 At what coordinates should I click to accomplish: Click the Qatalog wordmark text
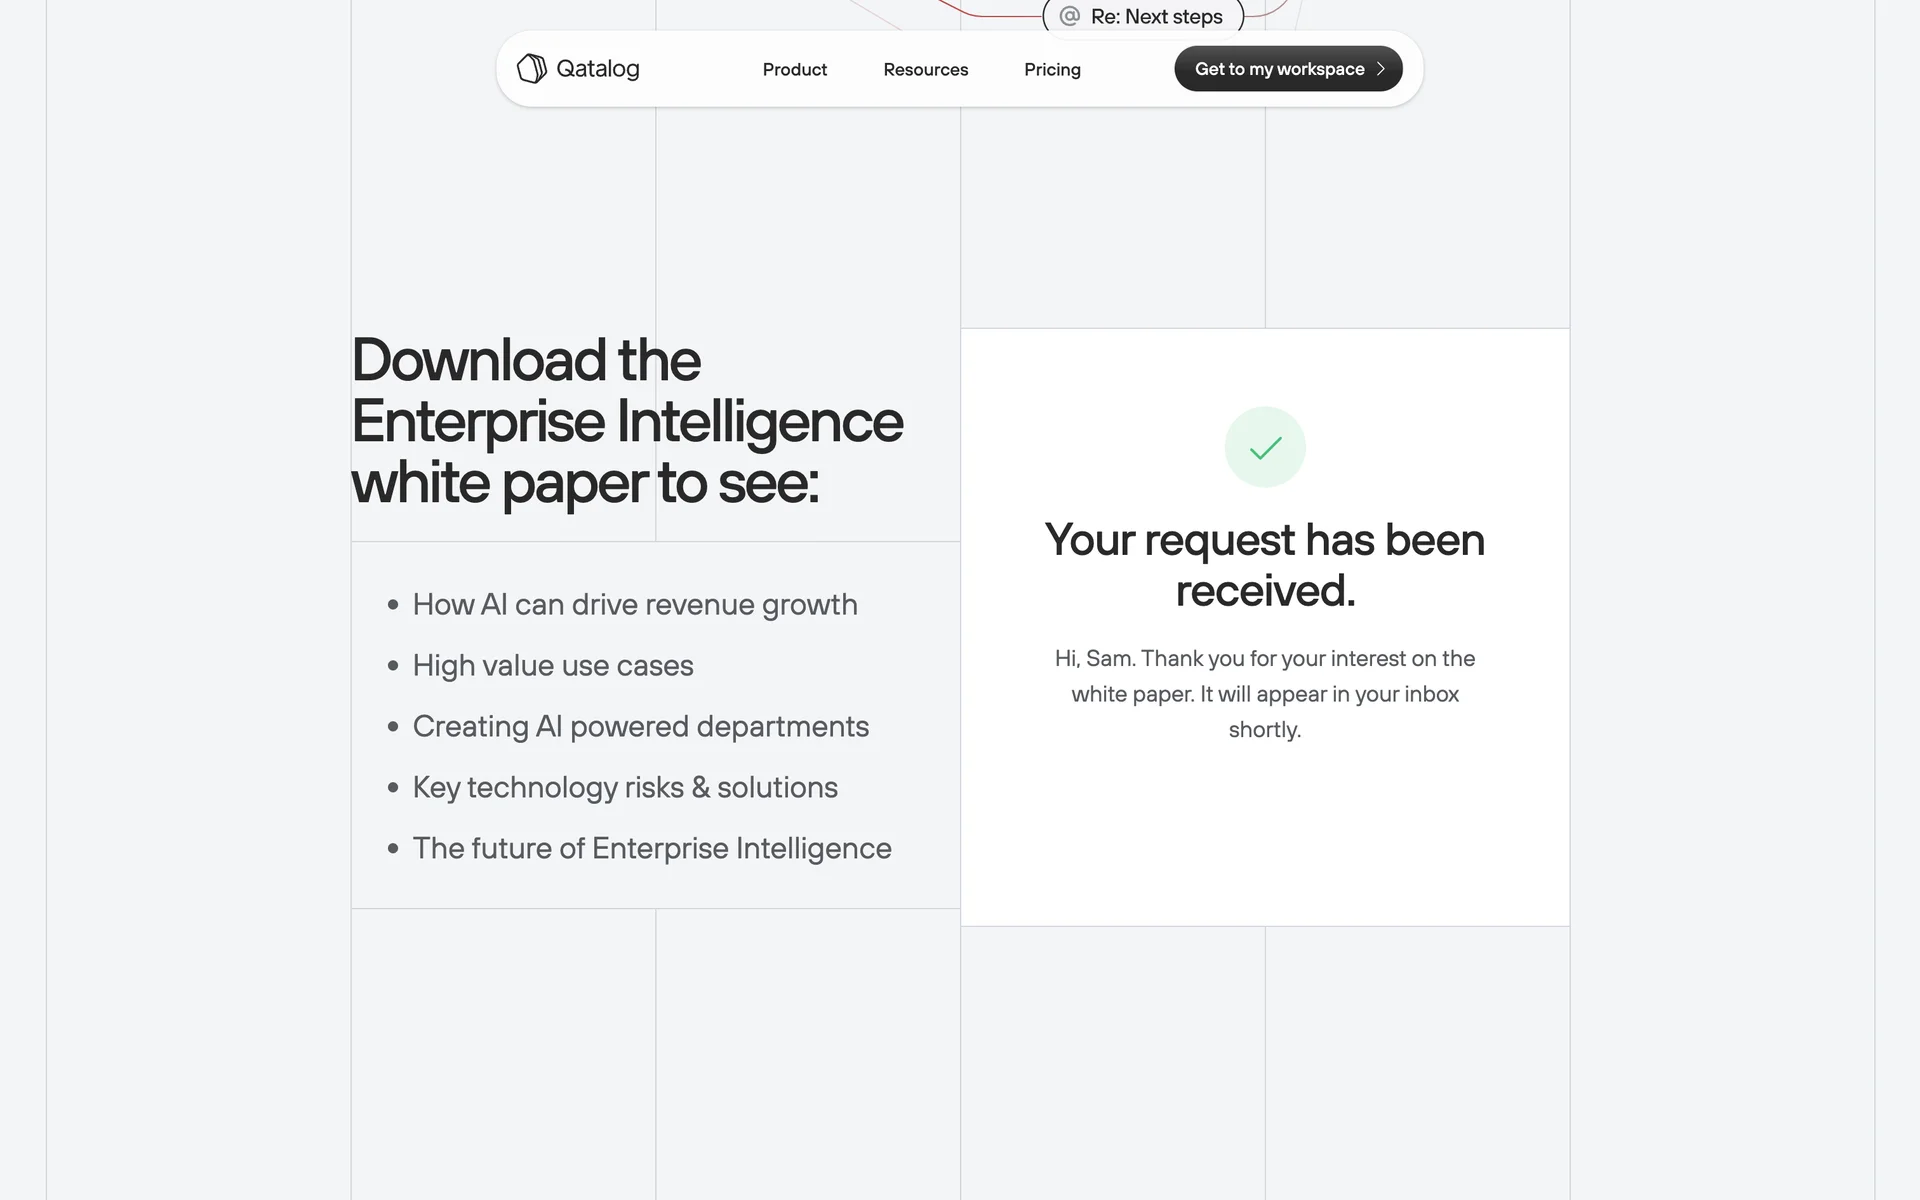coord(597,69)
